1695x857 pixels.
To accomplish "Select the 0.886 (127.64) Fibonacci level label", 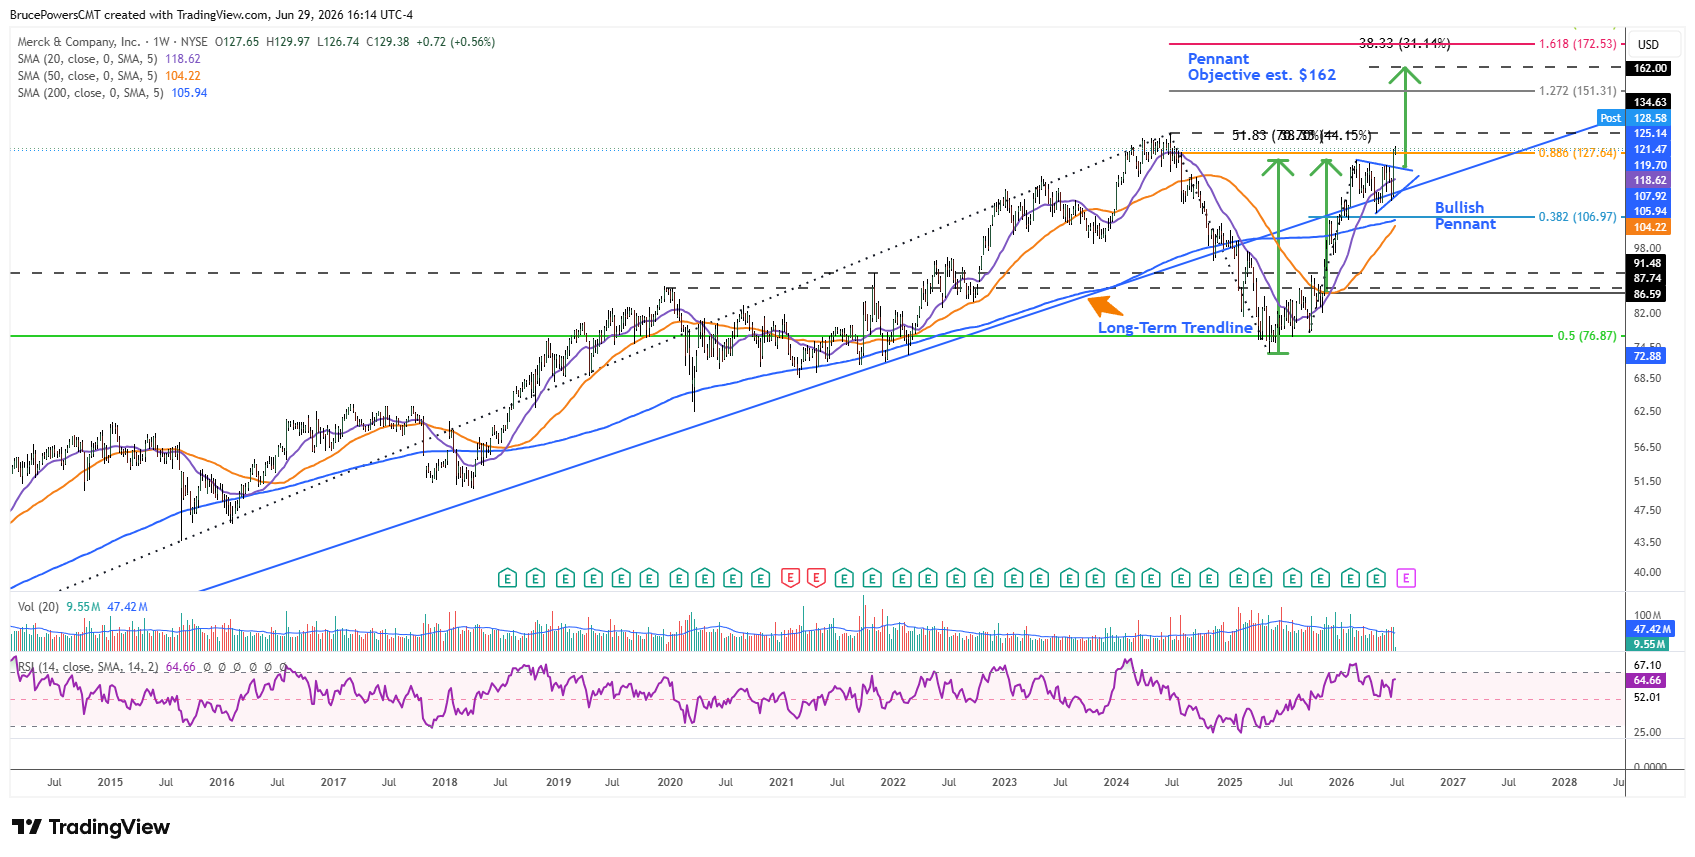I will coord(1577,153).
